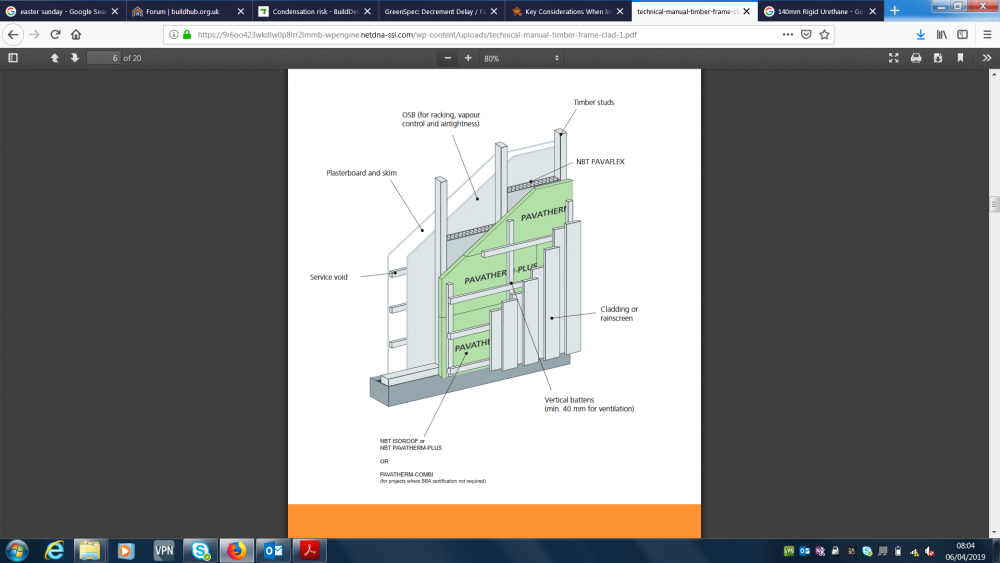
Task: Go to the previous PDF page
Action: coord(55,58)
